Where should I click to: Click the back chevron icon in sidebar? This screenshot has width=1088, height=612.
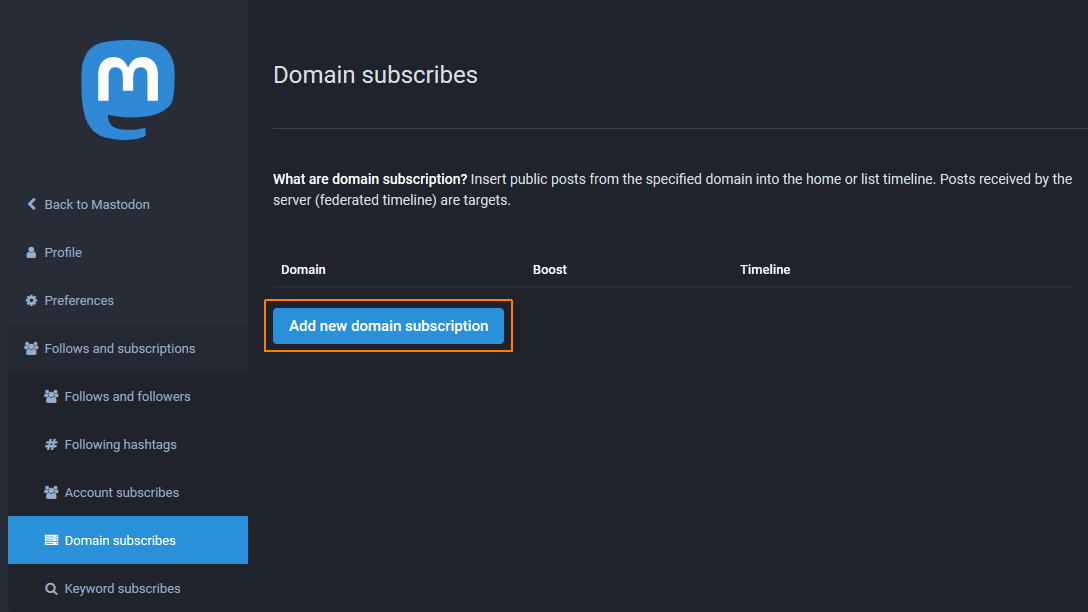tap(32, 204)
